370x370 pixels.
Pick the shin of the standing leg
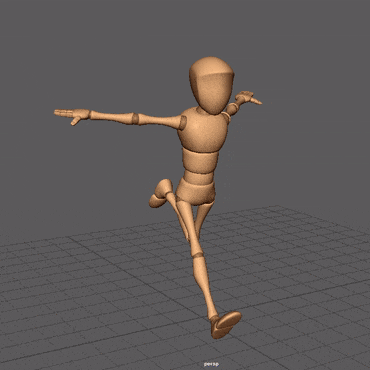(205, 287)
